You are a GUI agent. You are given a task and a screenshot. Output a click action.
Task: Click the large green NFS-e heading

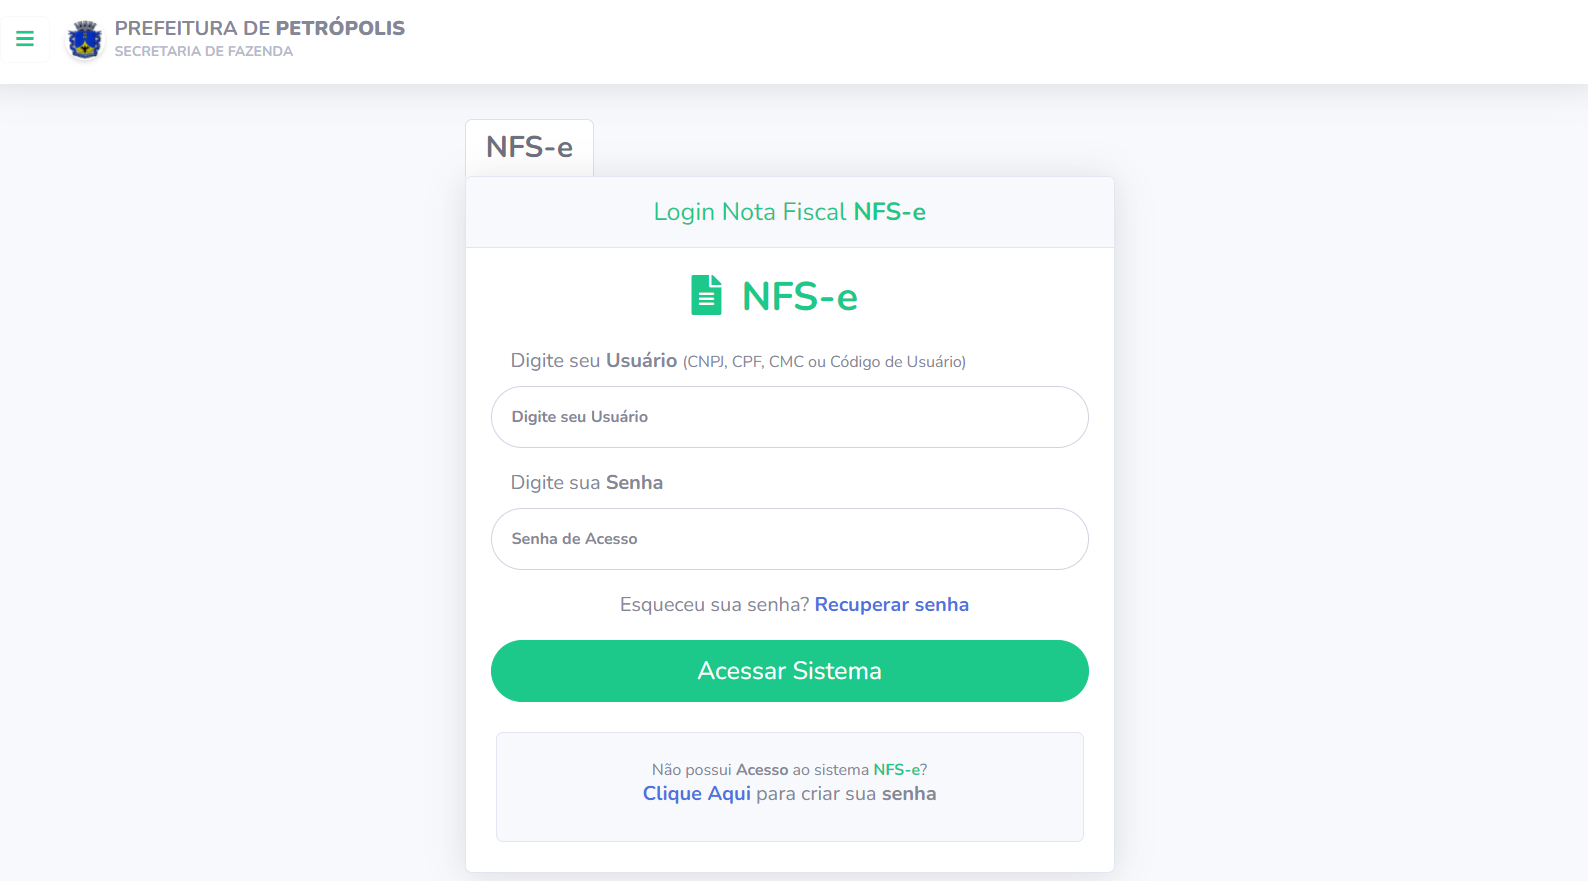(799, 297)
